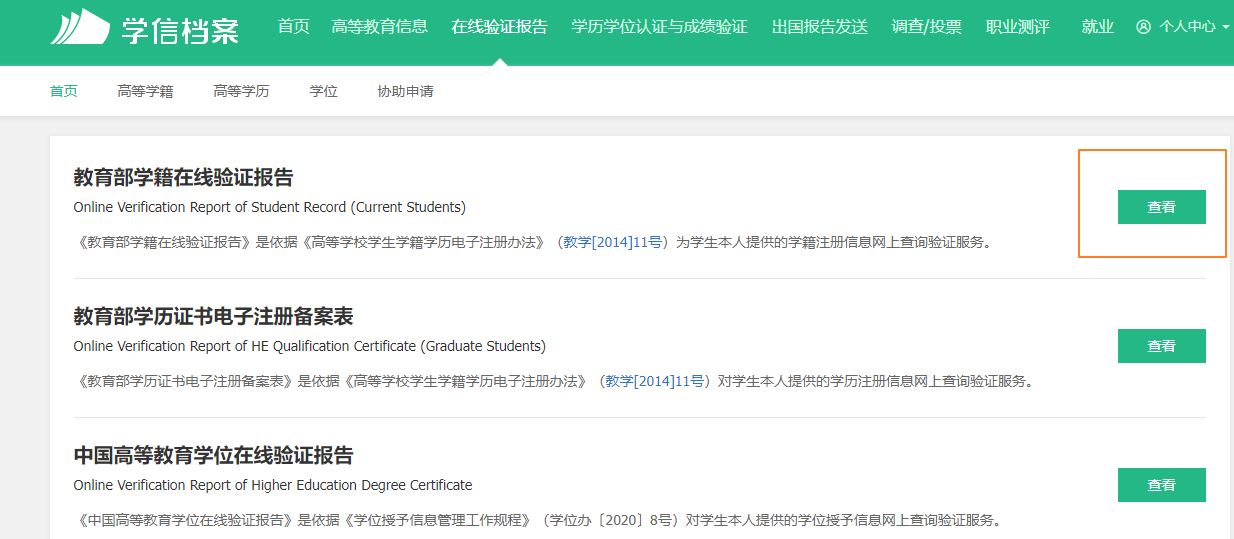1234x539 pixels.
Task: Expand the 个人中心 dropdown arrow
Action: click(1226, 28)
